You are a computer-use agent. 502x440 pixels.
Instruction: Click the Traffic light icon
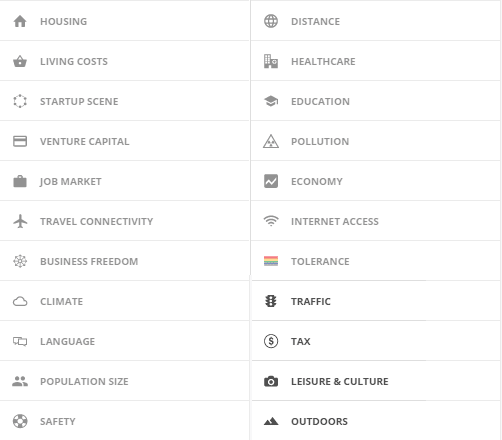coord(271,301)
